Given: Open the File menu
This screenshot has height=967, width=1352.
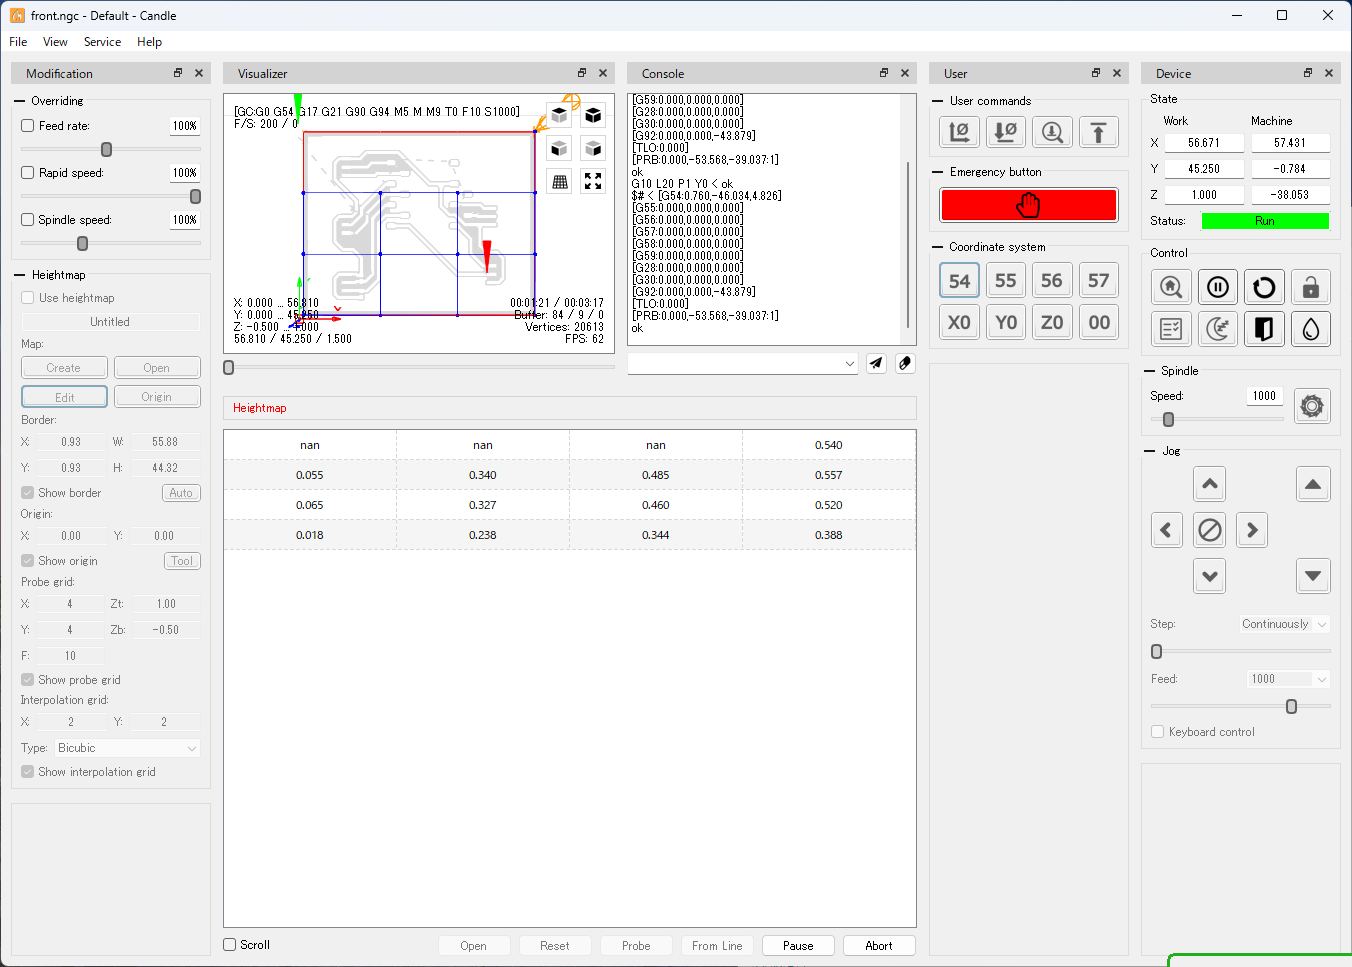Looking at the screenshot, I should 18,42.
